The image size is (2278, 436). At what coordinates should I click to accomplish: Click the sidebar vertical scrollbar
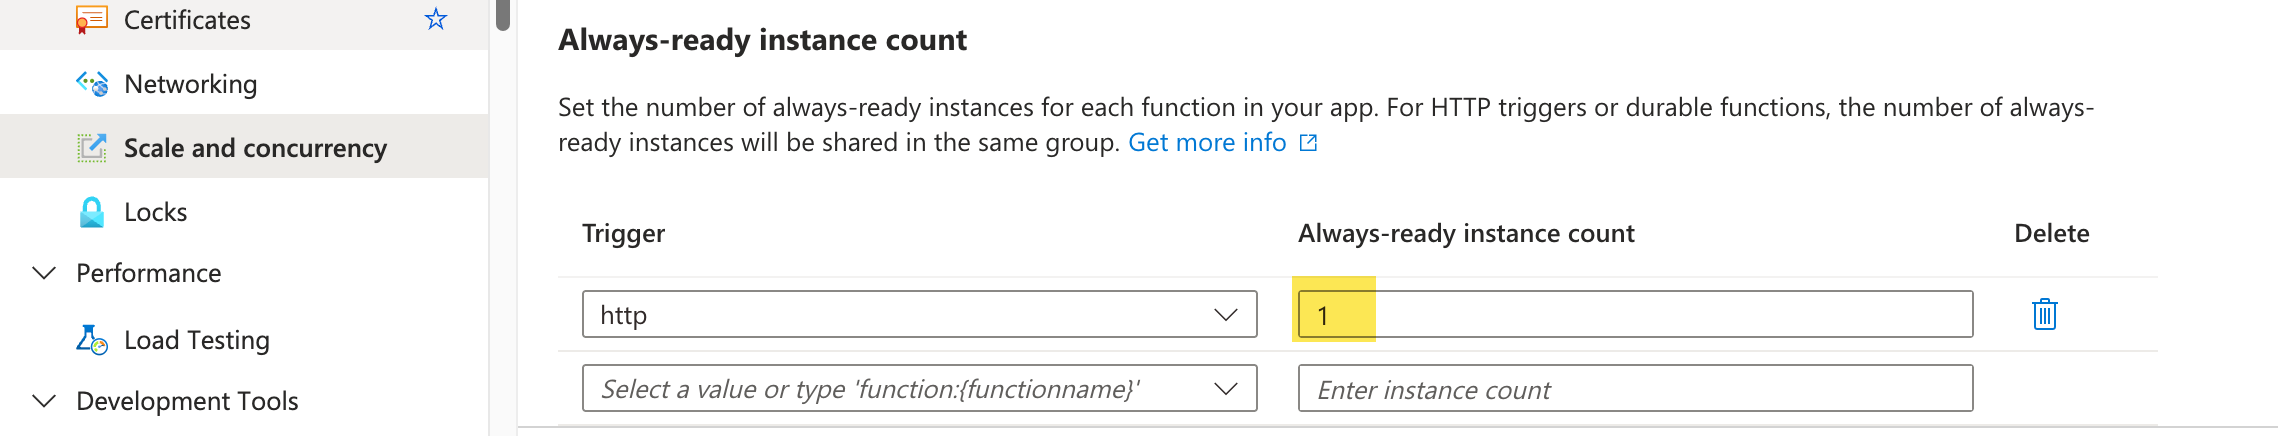coord(503,15)
